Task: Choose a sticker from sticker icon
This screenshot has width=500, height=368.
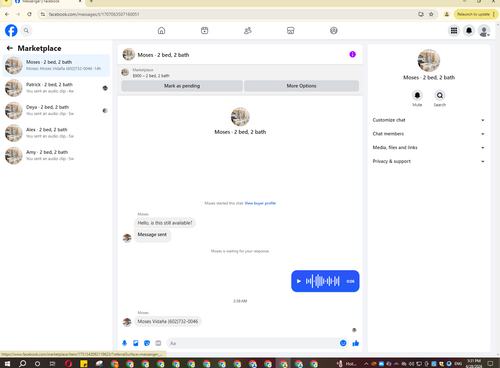Action: coord(147,343)
